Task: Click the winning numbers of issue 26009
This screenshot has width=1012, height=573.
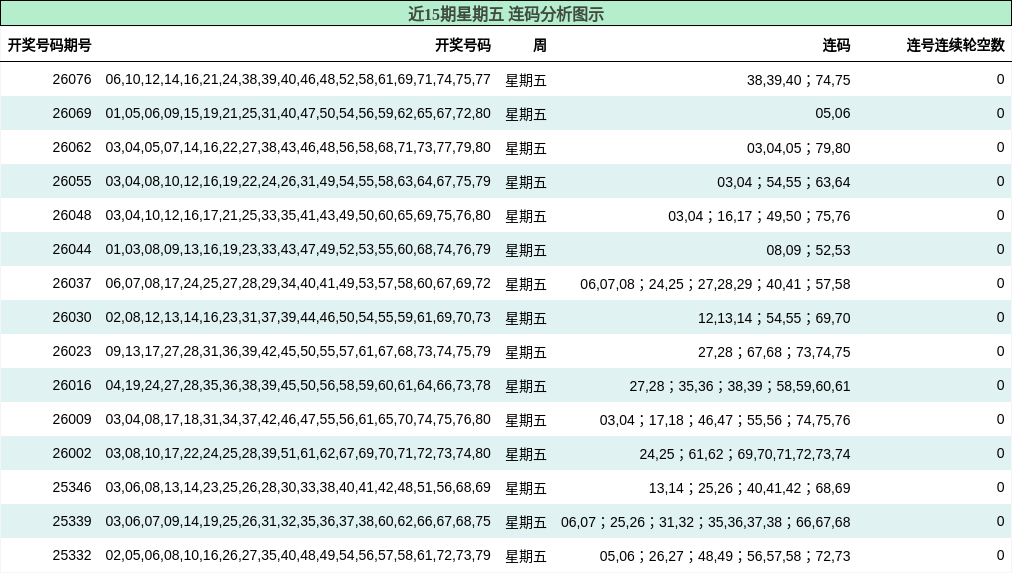Action: (x=298, y=419)
